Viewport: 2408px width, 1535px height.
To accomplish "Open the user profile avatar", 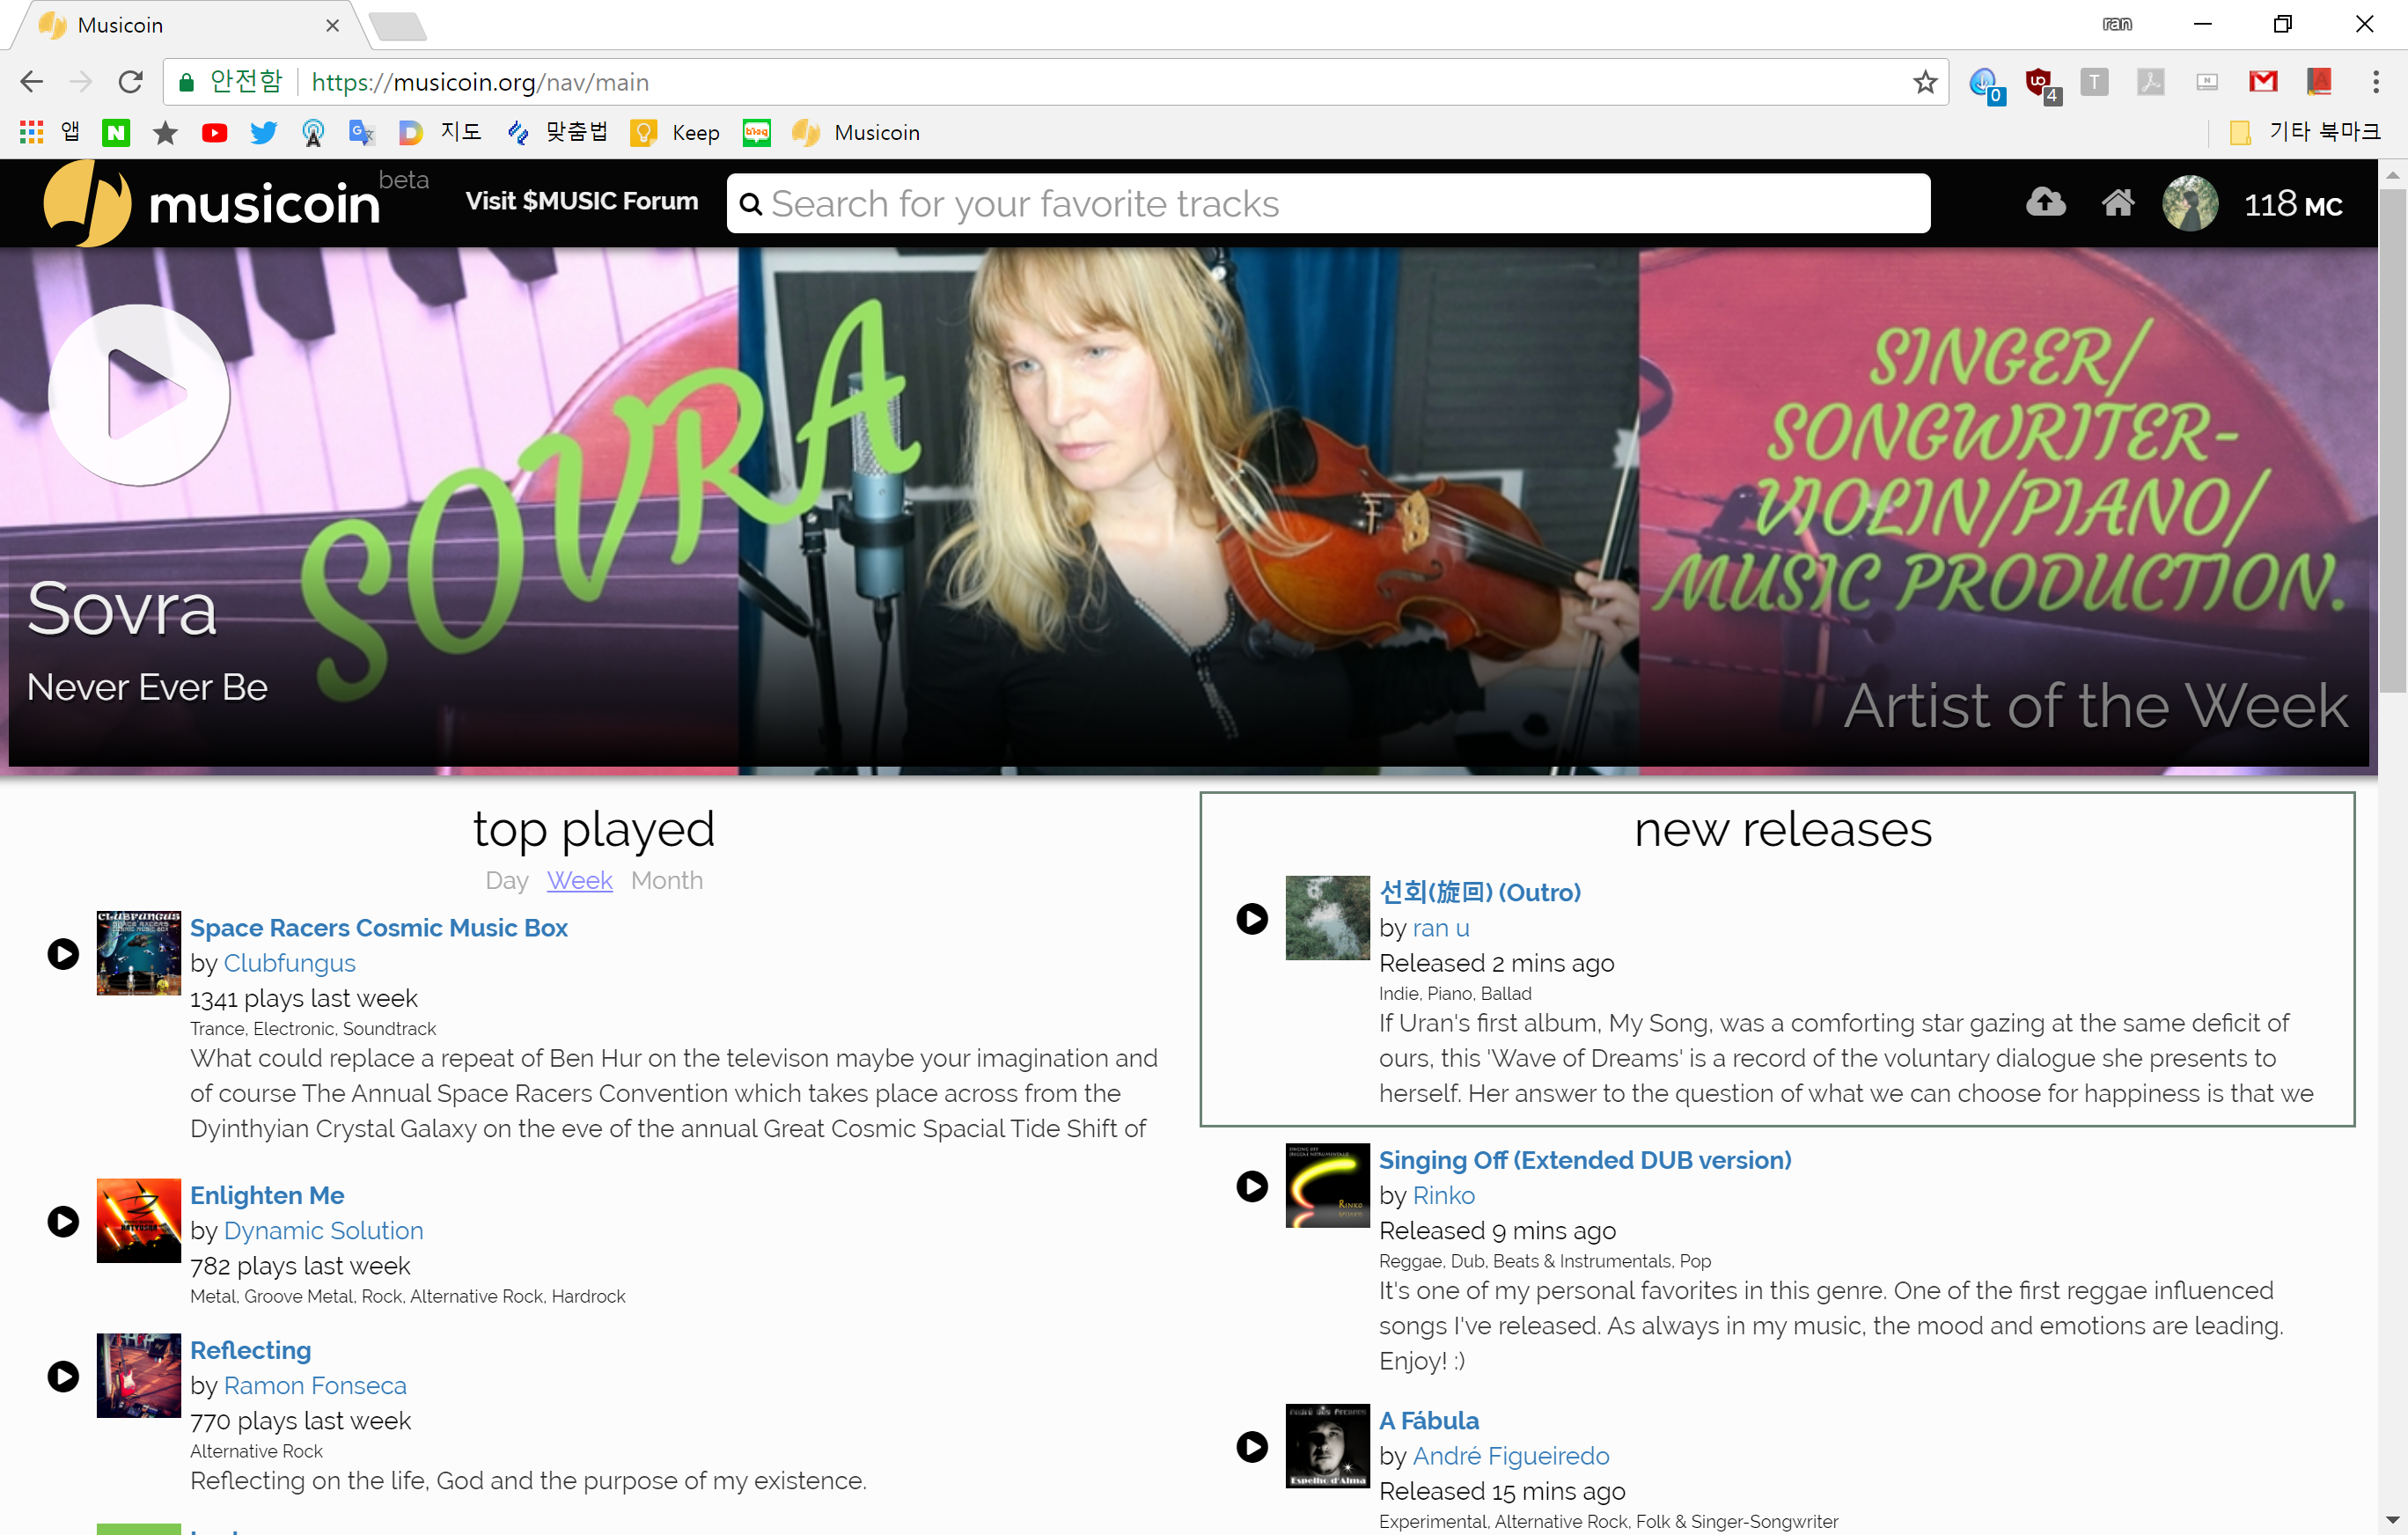I will [x=2190, y=203].
